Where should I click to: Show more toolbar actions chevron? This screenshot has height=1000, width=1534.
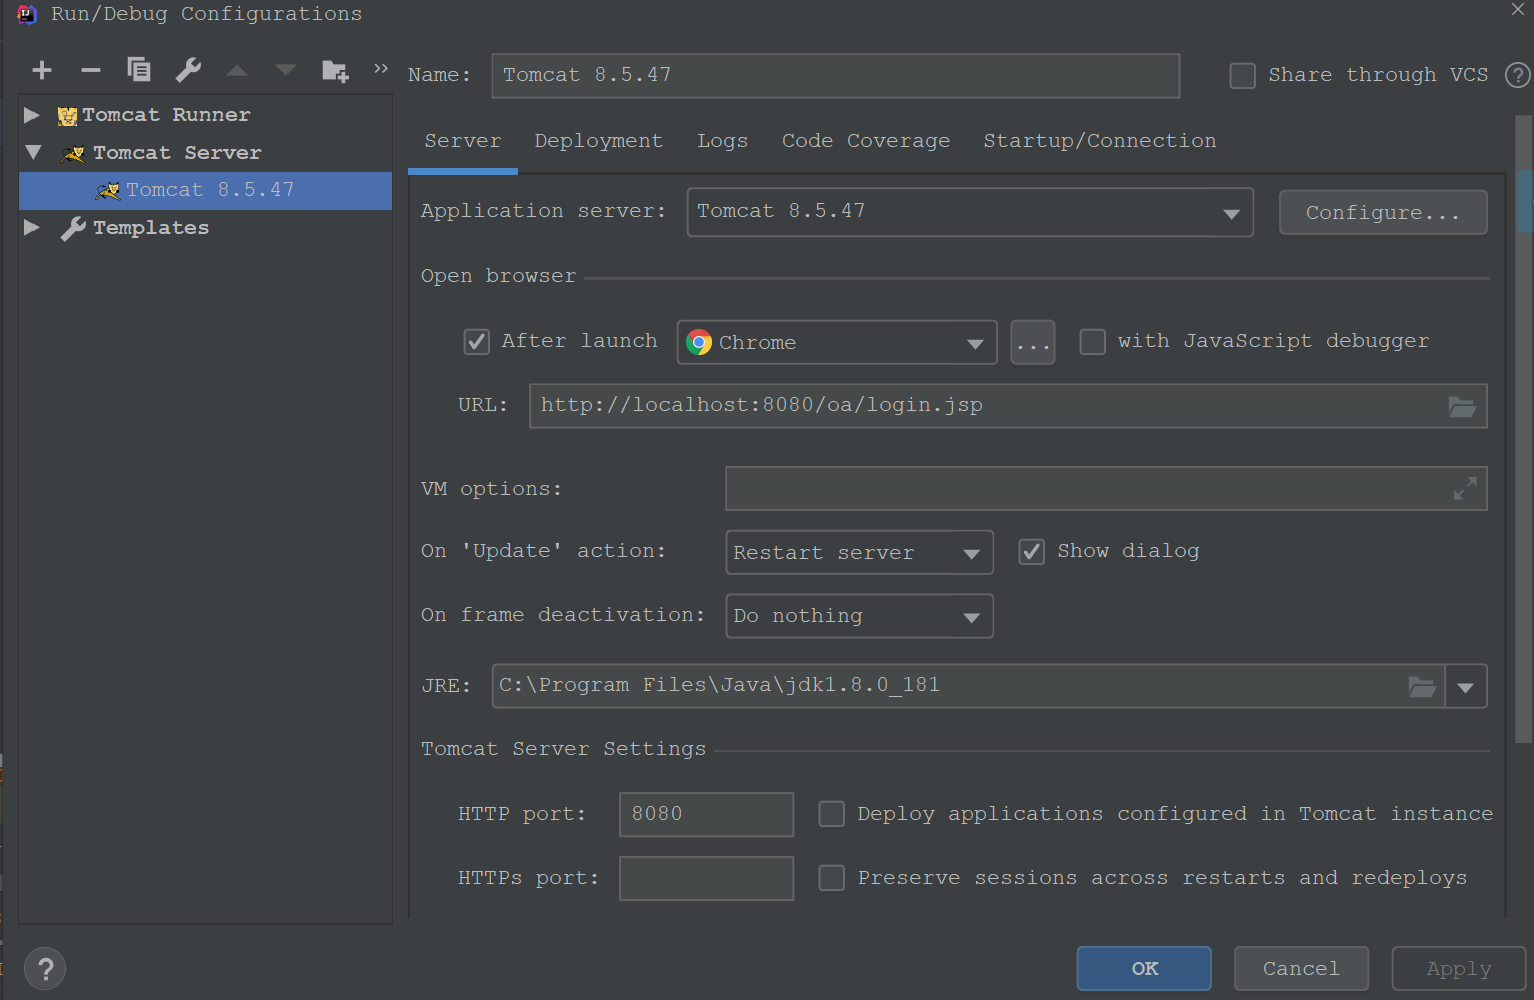click(381, 68)
